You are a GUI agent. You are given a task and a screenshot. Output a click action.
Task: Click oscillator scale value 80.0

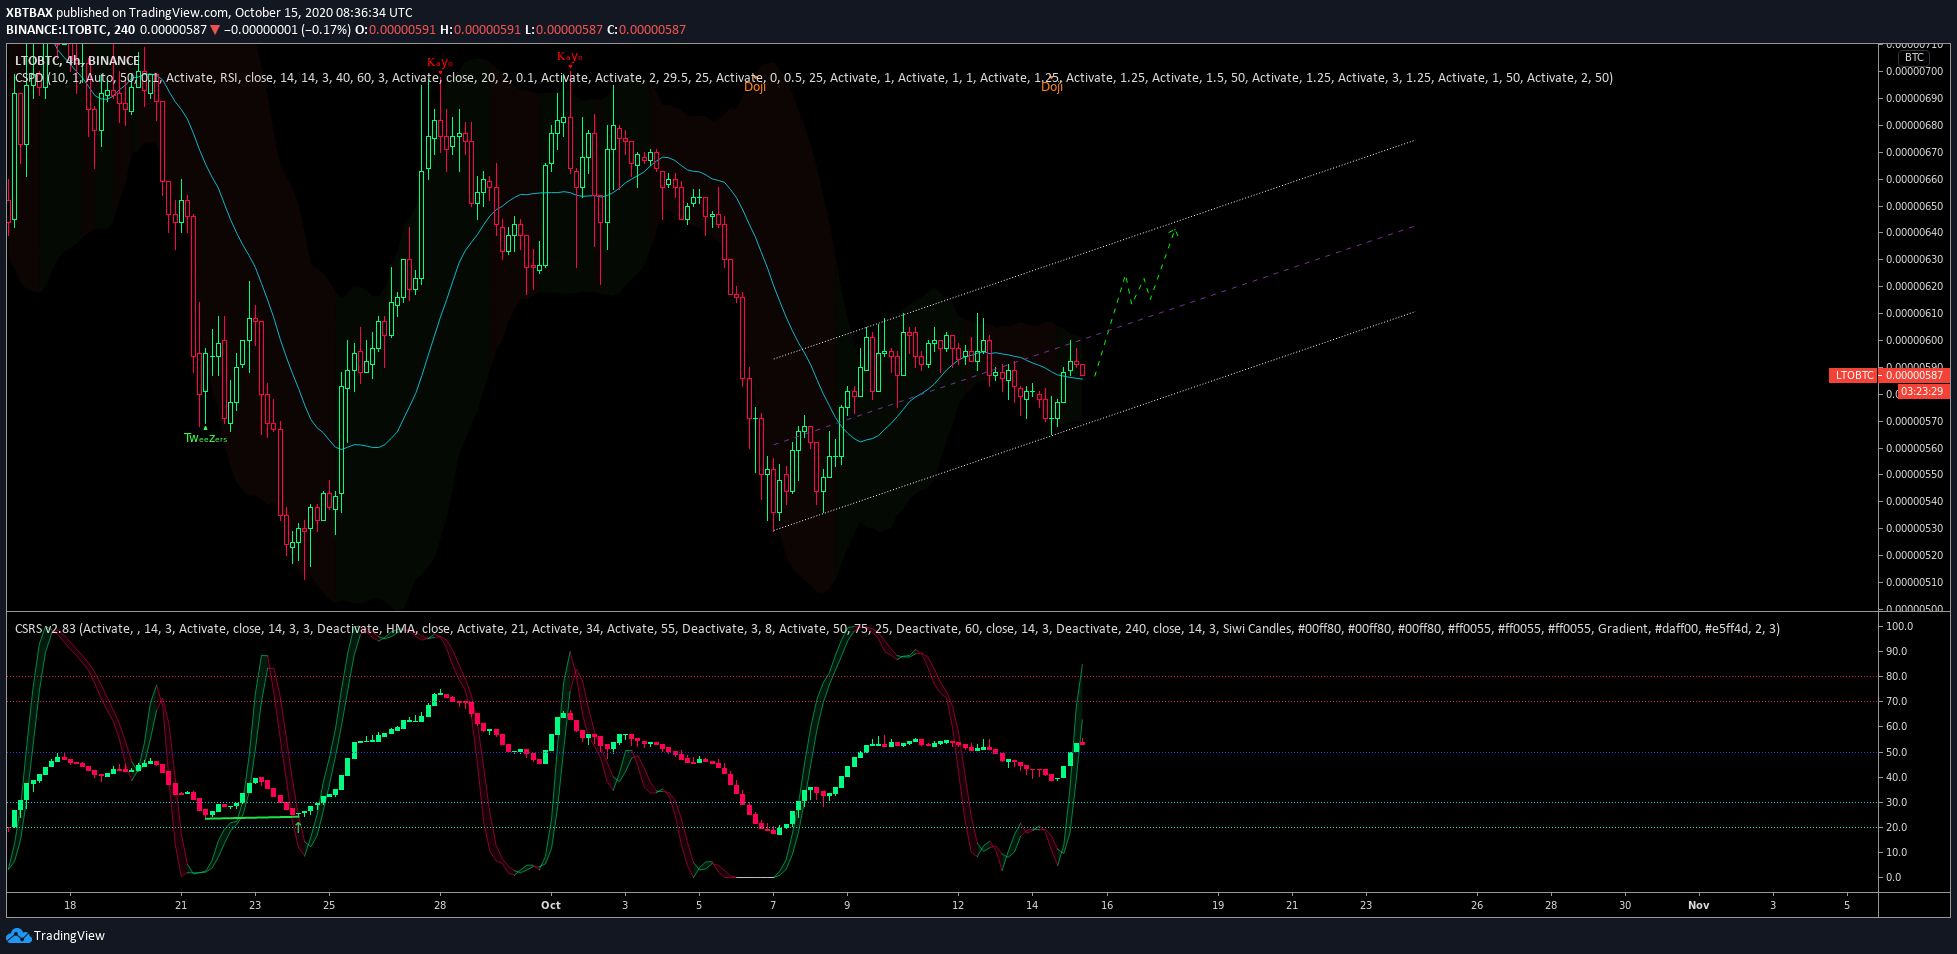point(1896,677)
